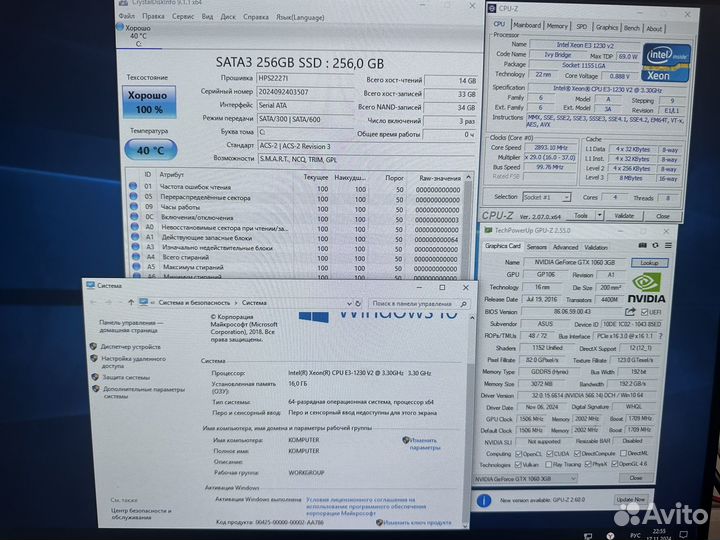Click computer icon in System address bar

144,302
